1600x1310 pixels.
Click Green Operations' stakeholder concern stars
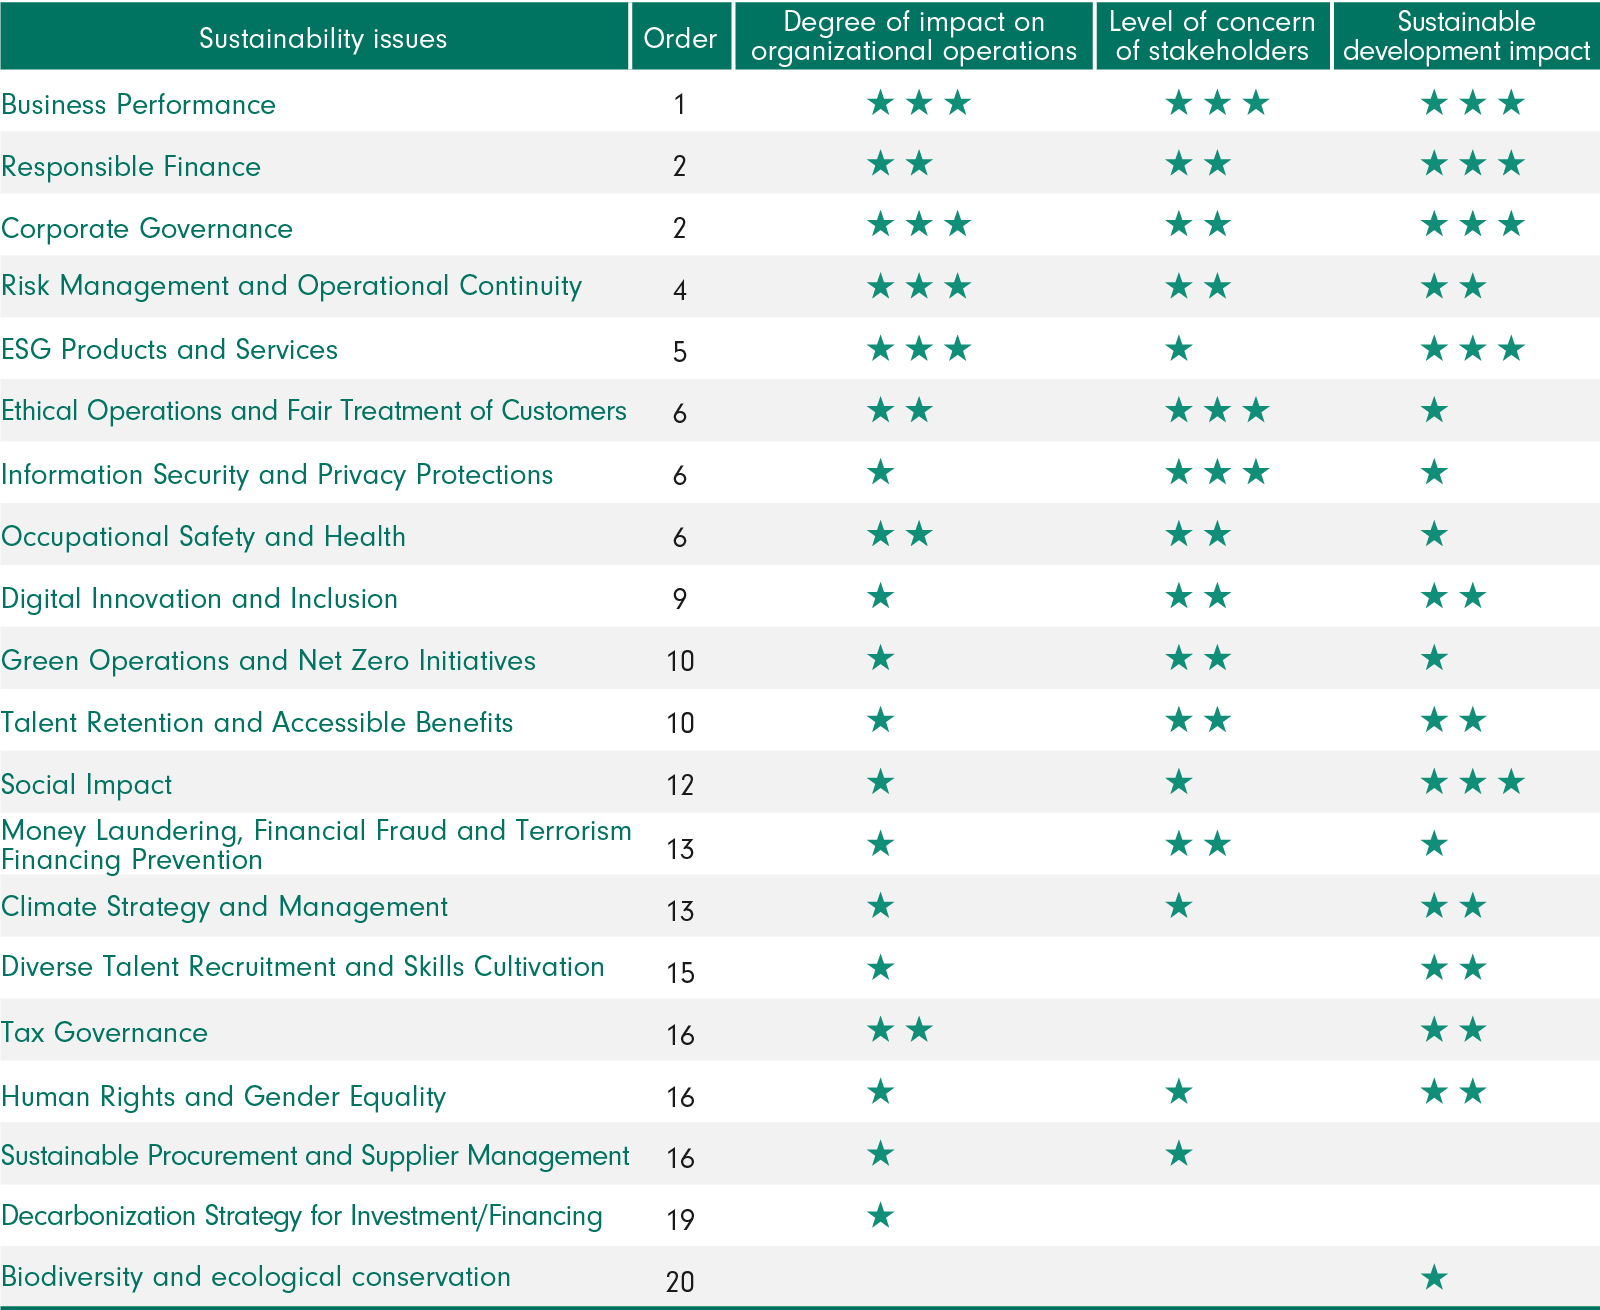[x=1199, y=658]
